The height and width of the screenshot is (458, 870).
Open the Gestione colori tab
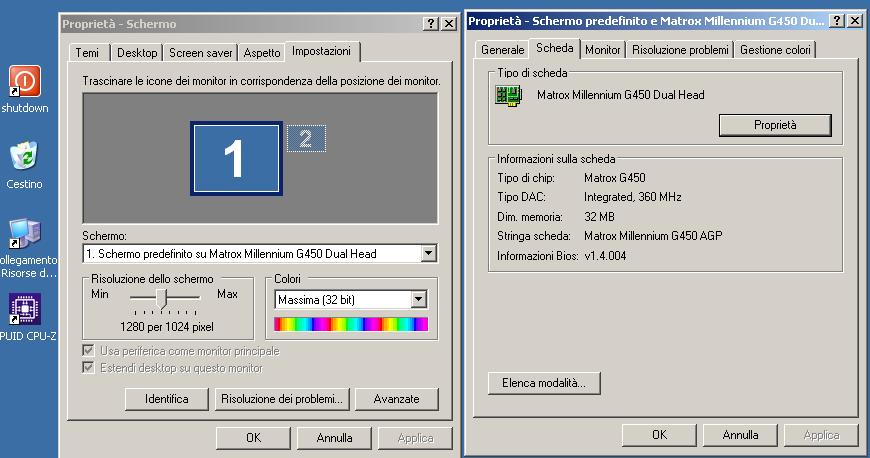[775, 50]
